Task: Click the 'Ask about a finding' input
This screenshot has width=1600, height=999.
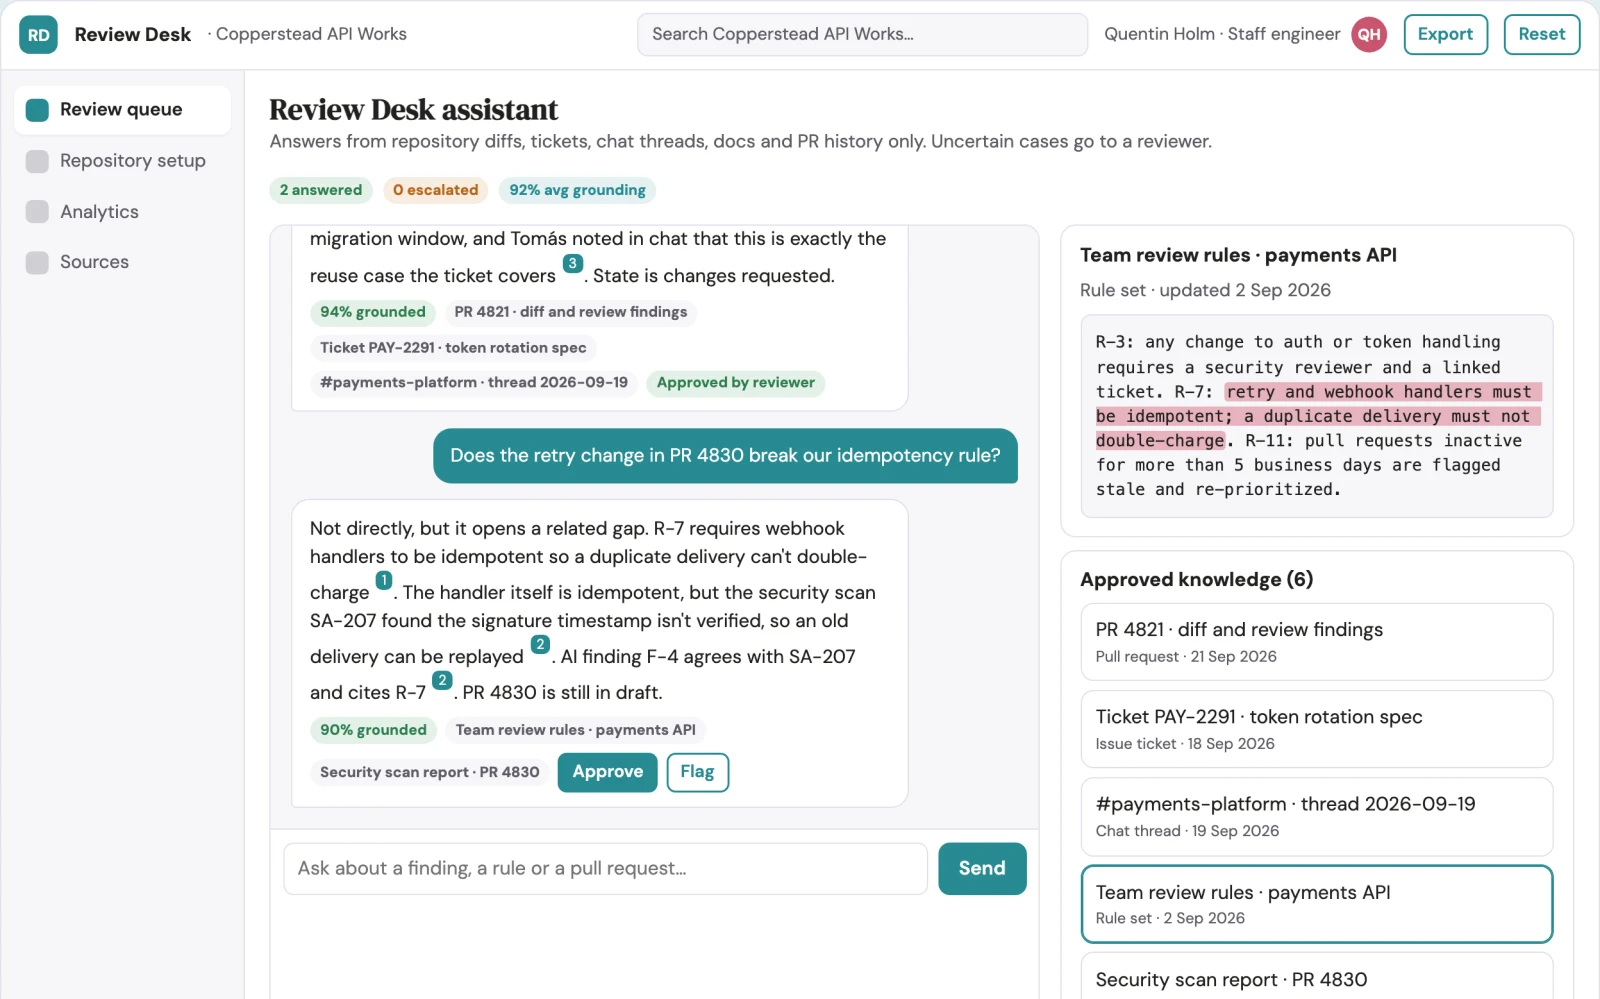Action: [x=605, y=869]
